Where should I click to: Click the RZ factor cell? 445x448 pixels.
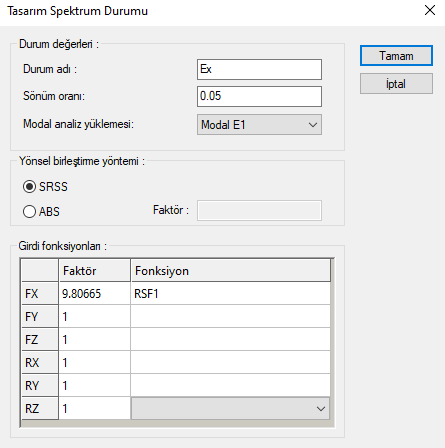95,408
